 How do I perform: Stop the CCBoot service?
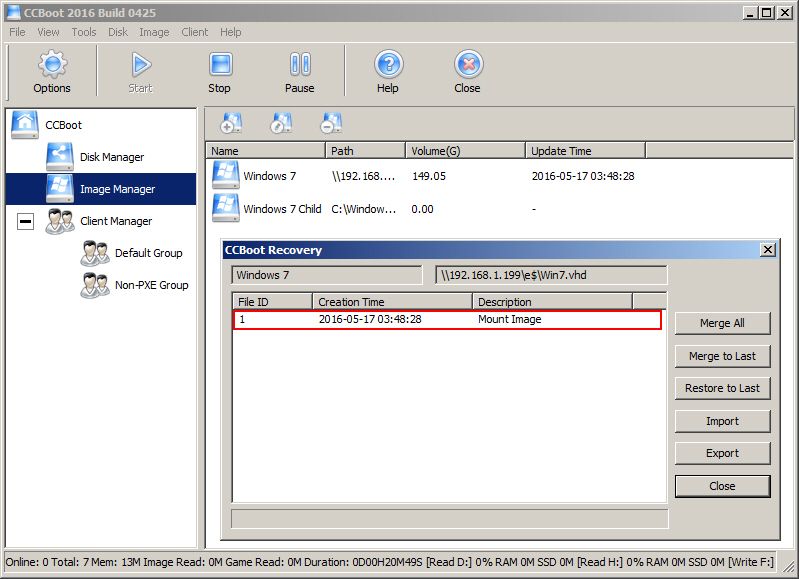tap(220, 64)
